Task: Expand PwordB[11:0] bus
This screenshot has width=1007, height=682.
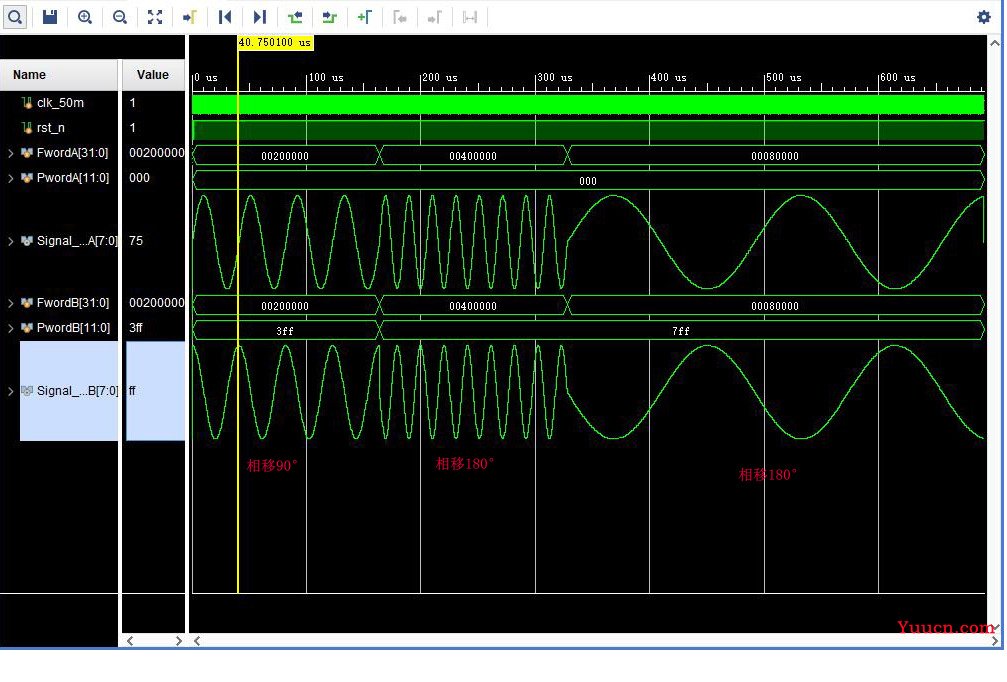Action: coord(10,328)
